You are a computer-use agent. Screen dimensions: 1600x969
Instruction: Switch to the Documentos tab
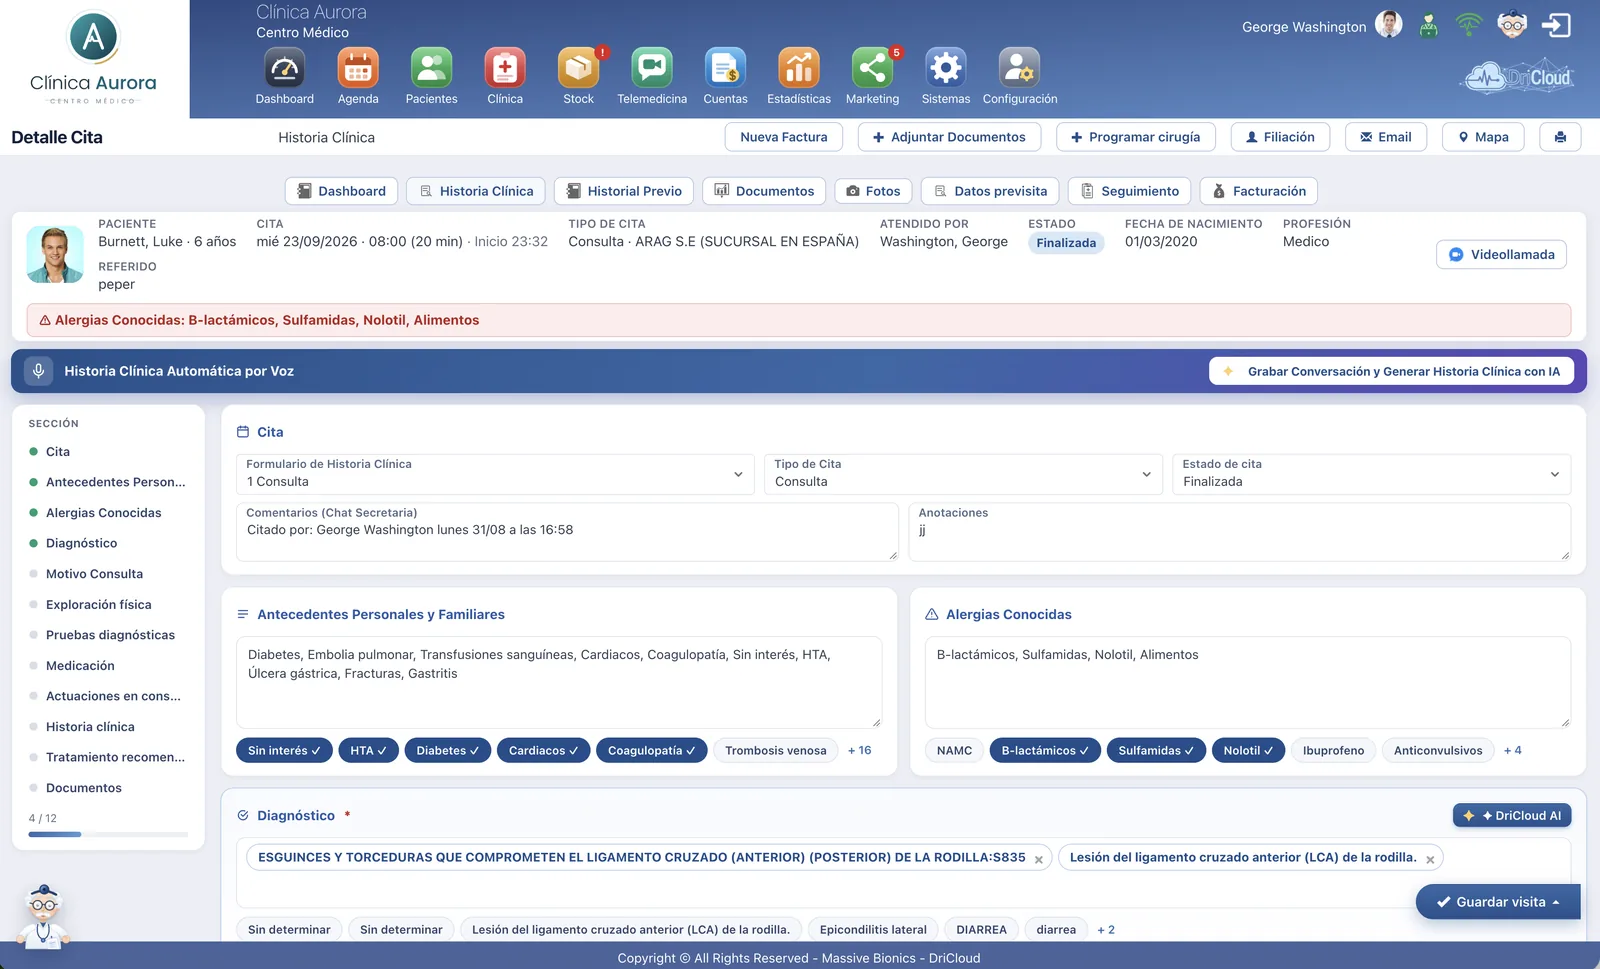pos(764,191)
